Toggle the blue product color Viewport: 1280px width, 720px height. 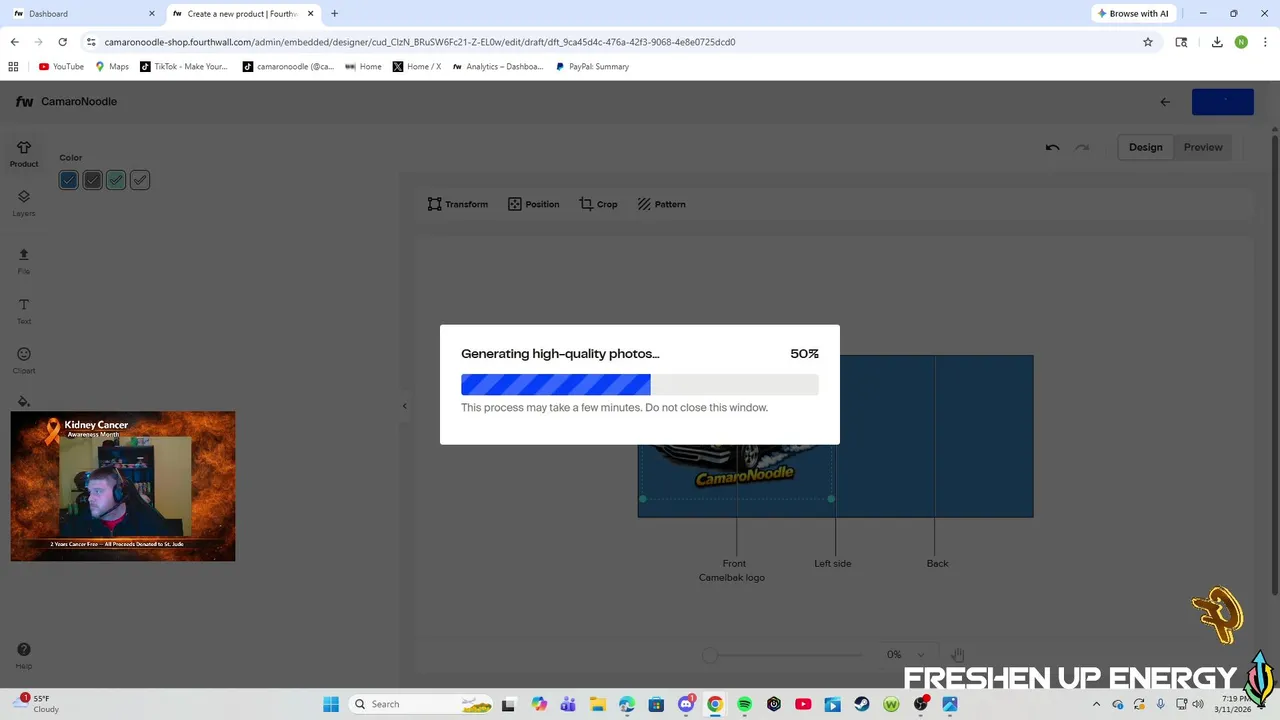(x=68, y=180)
